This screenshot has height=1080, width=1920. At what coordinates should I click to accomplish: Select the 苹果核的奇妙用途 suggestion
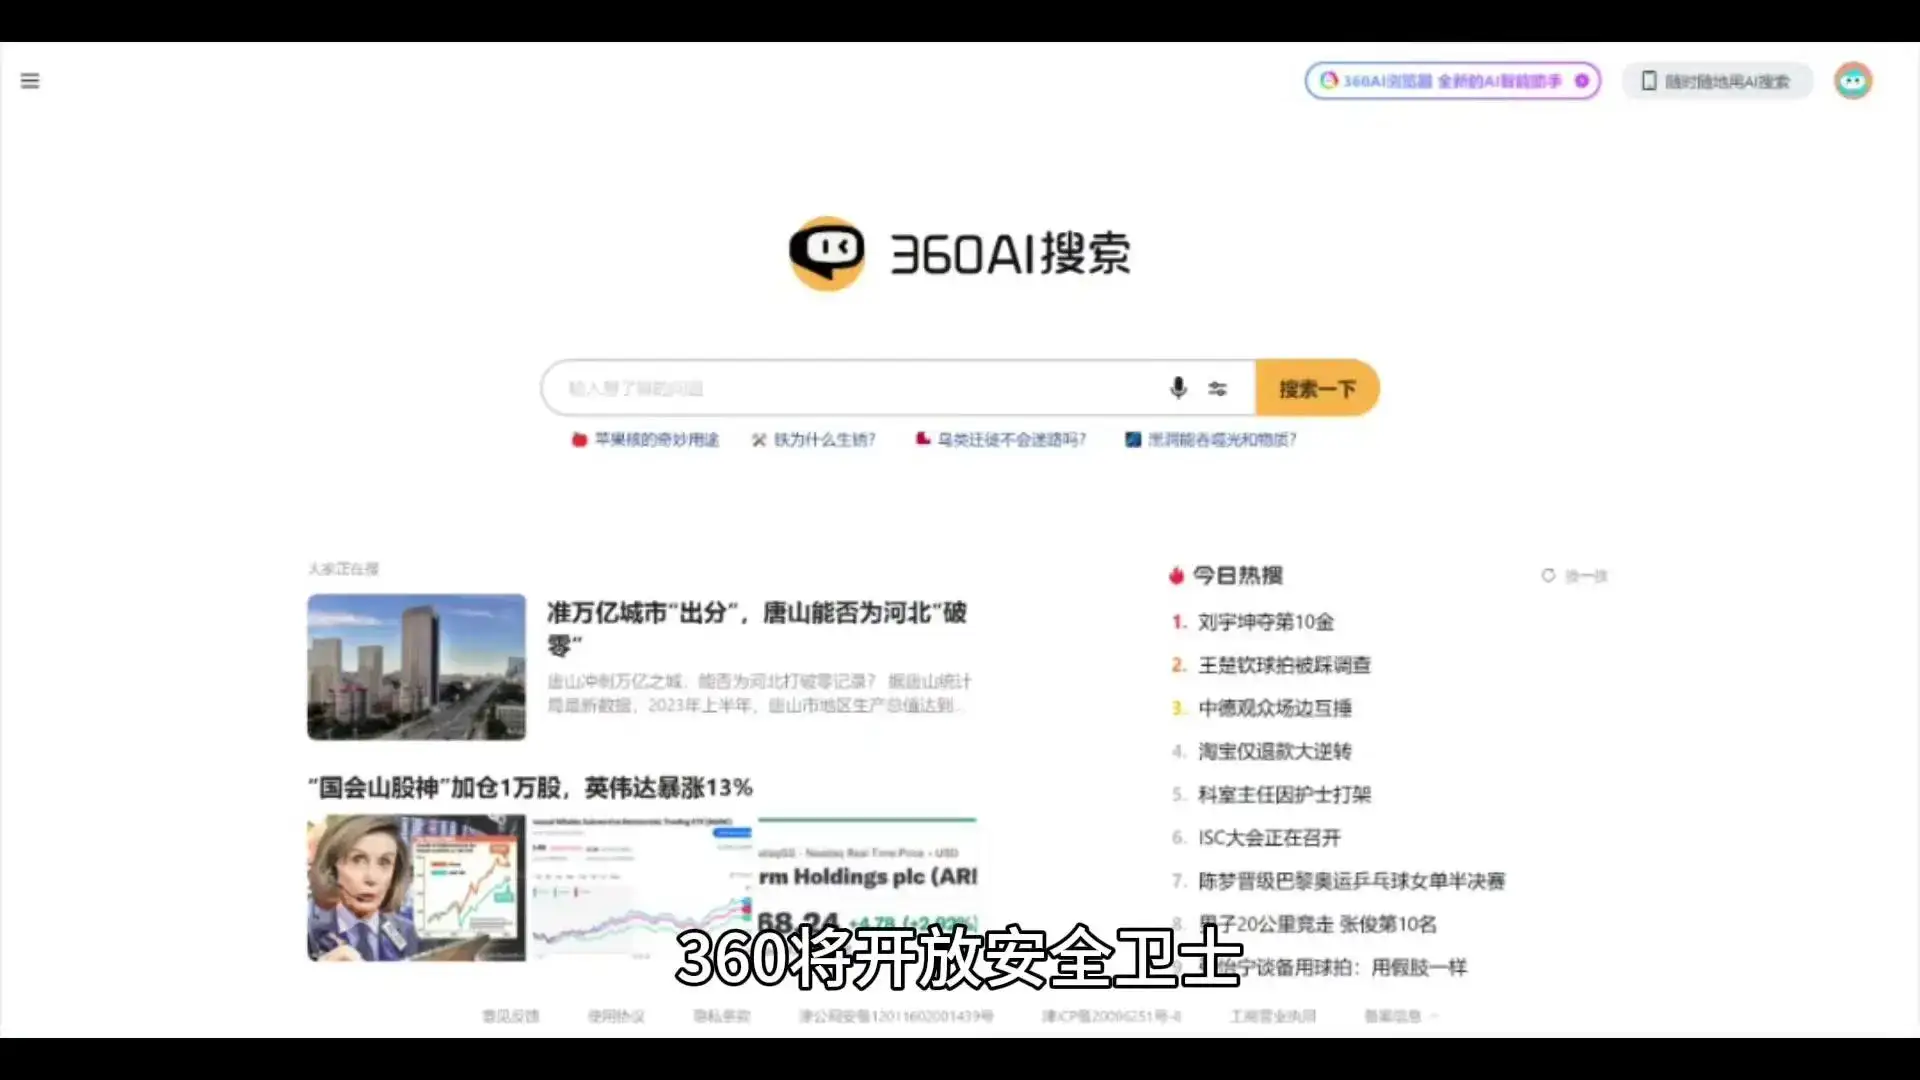655,440
